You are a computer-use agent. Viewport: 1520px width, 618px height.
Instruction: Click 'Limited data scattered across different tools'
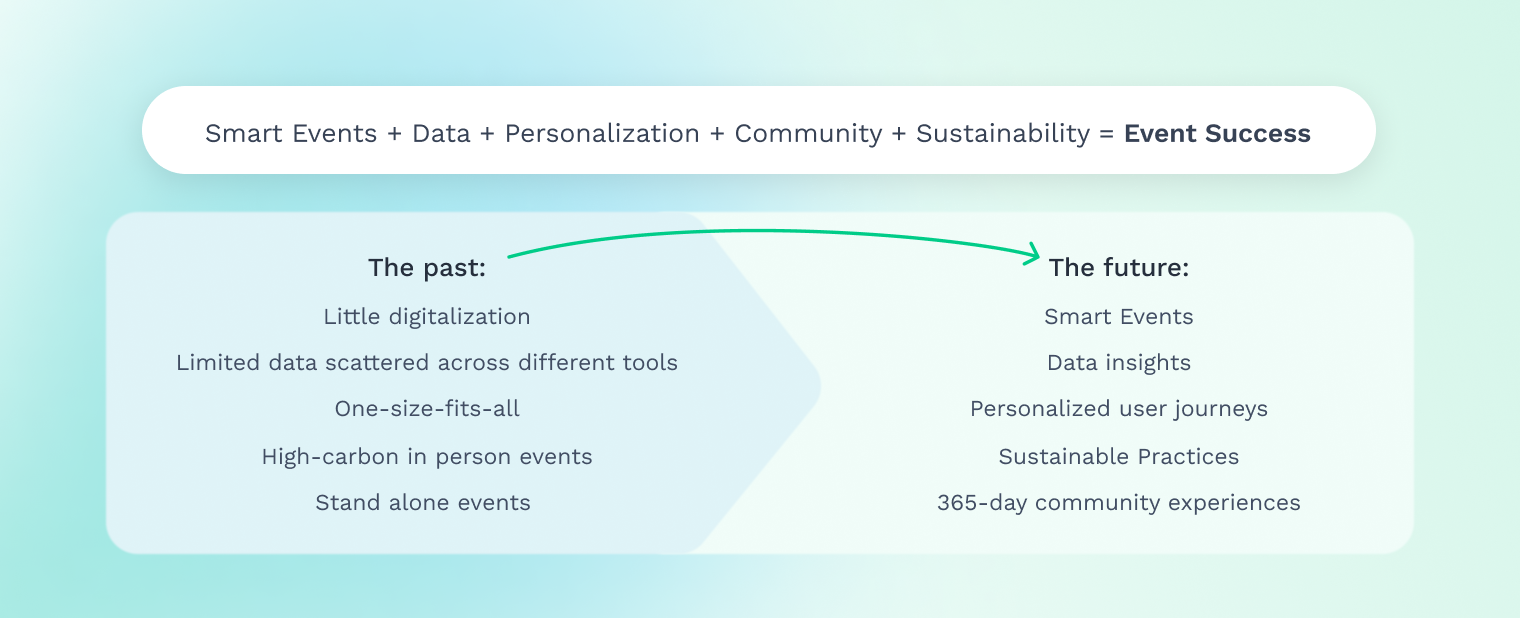(x=427, y=363)
